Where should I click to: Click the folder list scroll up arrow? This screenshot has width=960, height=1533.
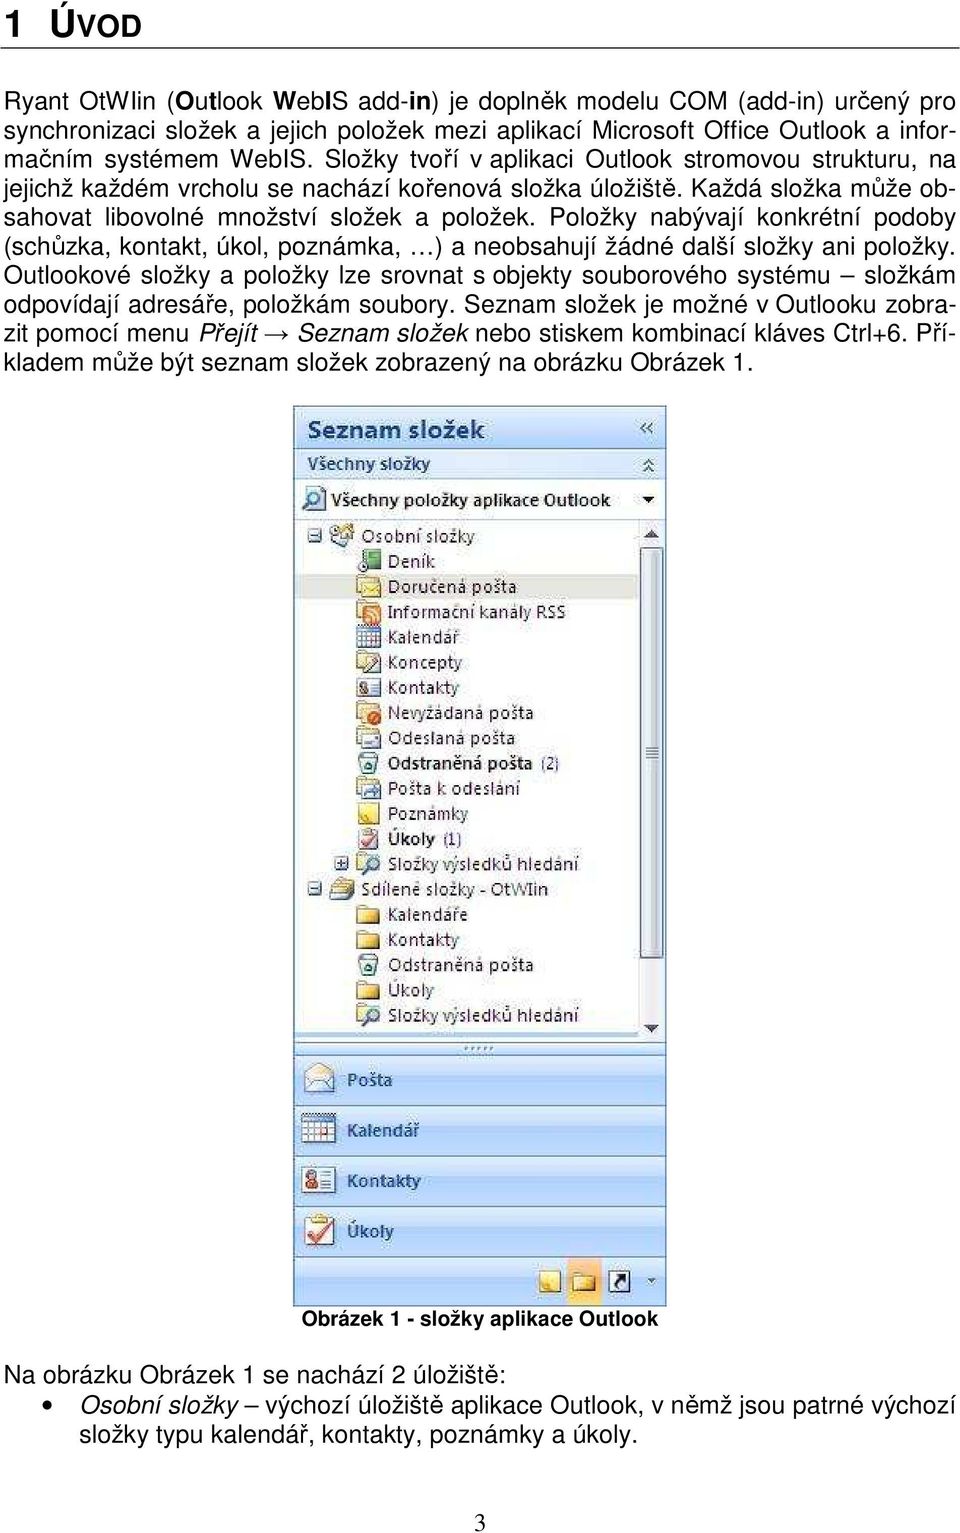(652, 534)
